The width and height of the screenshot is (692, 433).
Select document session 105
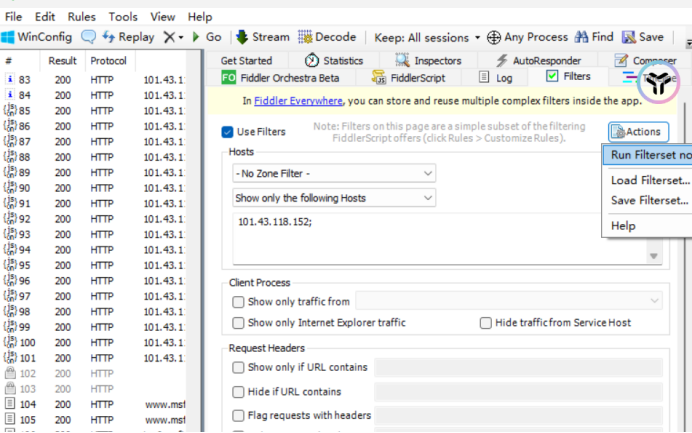point(95,420)
